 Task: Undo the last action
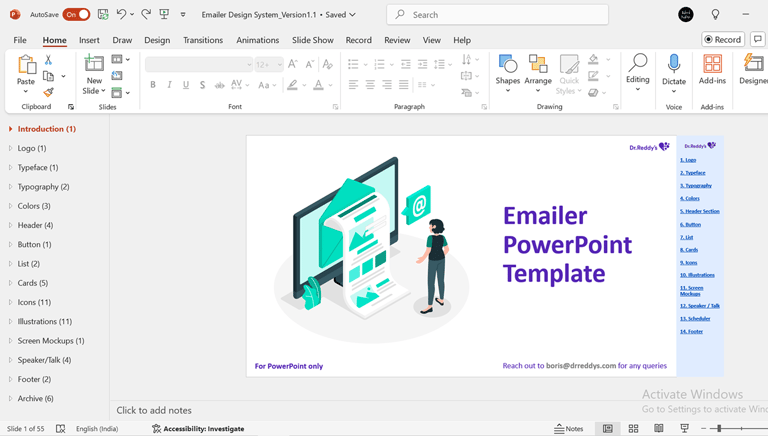[x=121, y=14]
